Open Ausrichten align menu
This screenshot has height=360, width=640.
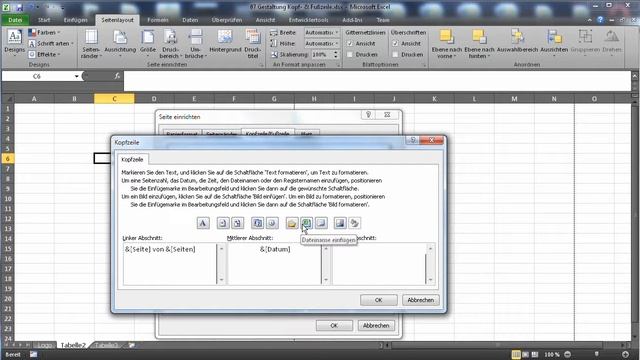[554, 42]
